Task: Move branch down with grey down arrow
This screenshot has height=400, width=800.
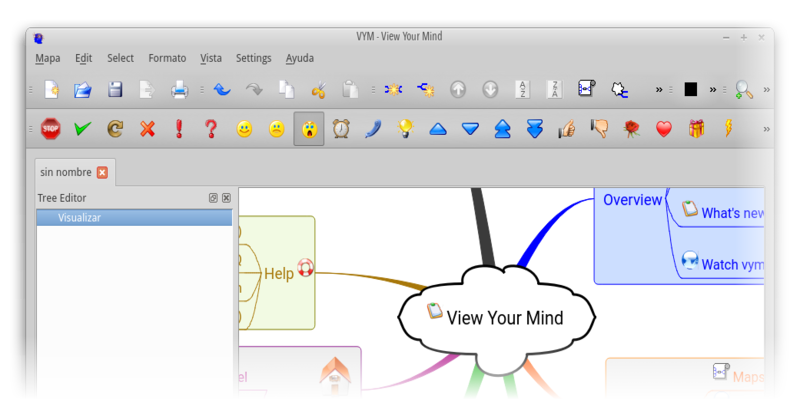Action: point(490,90)
